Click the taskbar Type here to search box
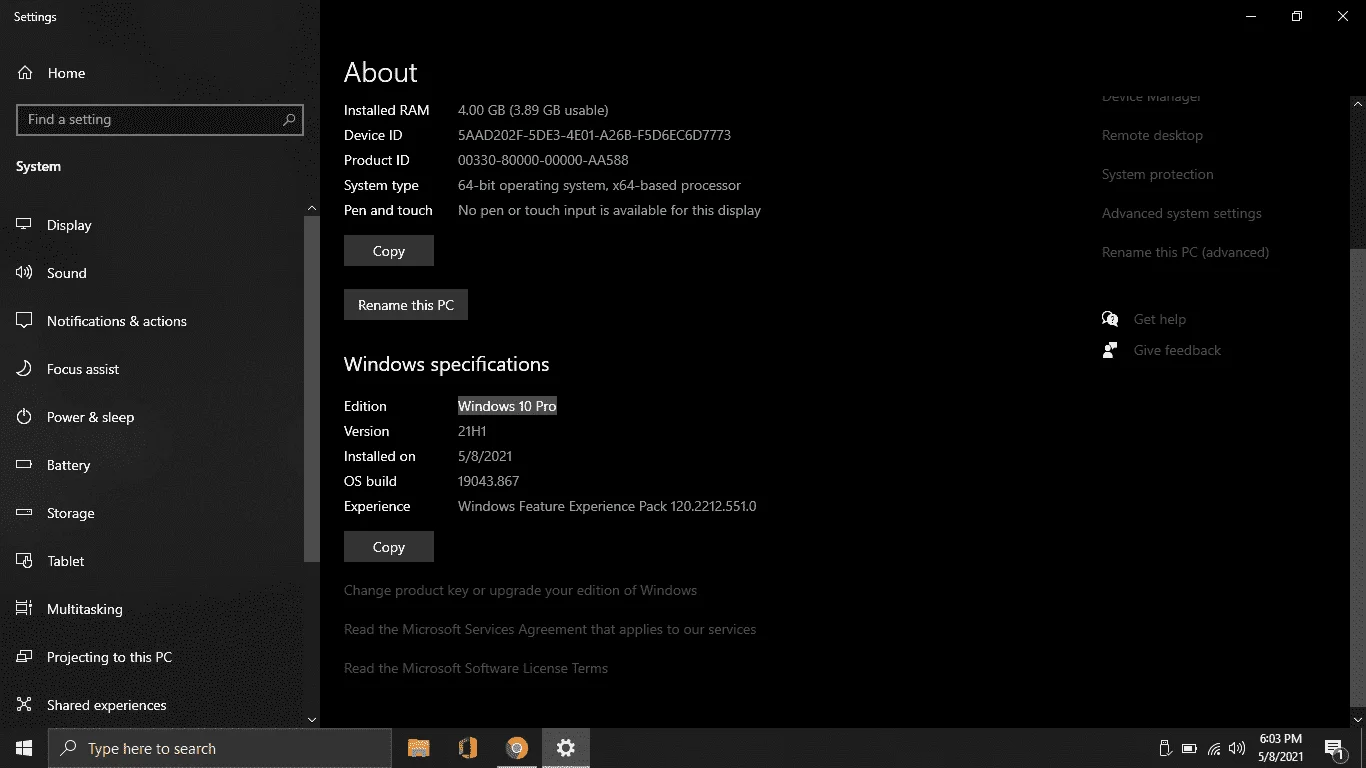Image resolution: width=1366 pixels, height=768 pixels. coord(220,748)
